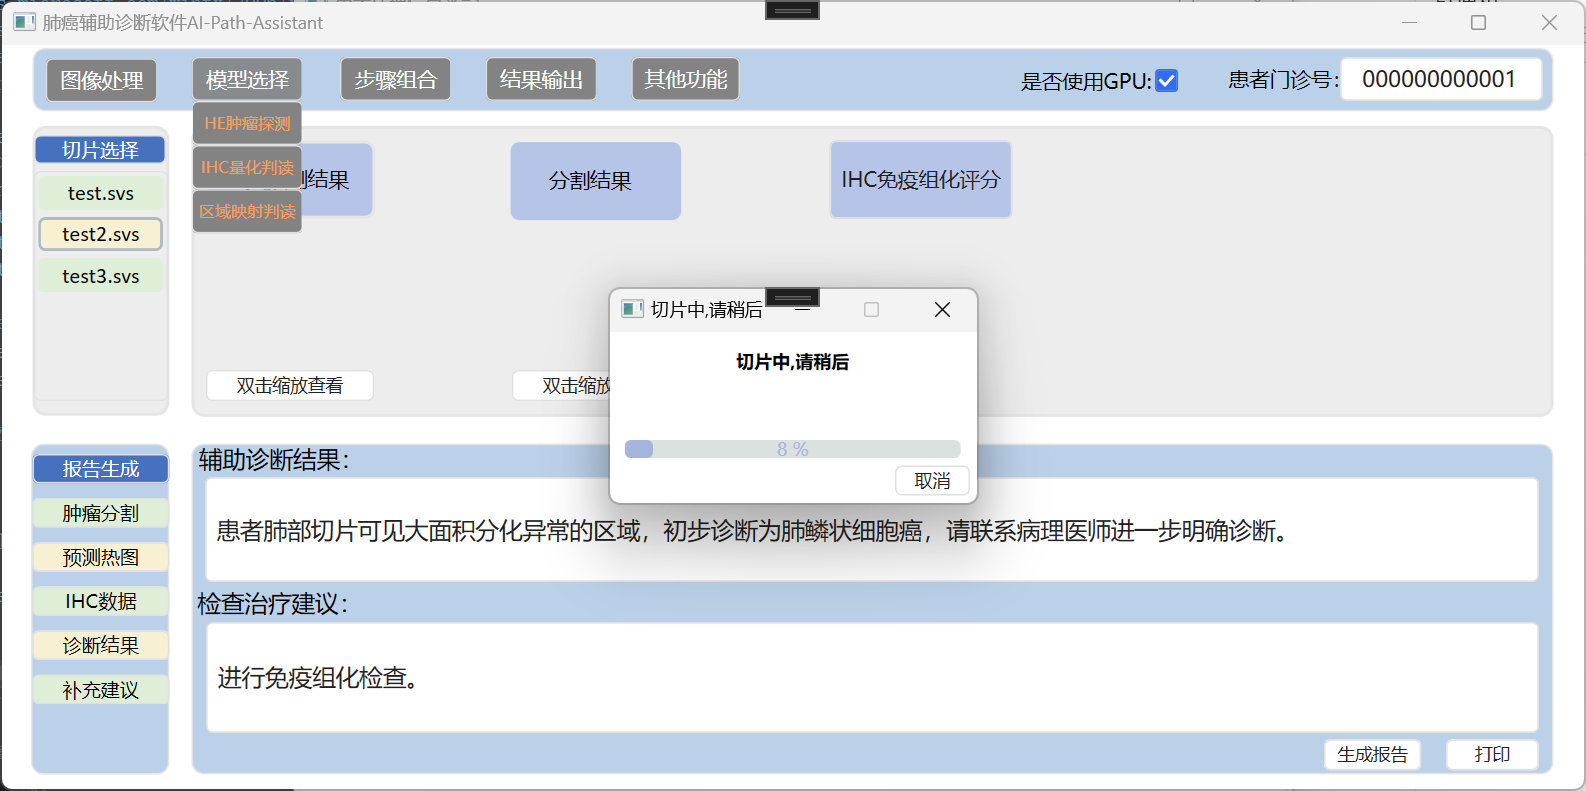
Task: Minimize the 切片中,请稍后 dialog
Action: [802, 310]
